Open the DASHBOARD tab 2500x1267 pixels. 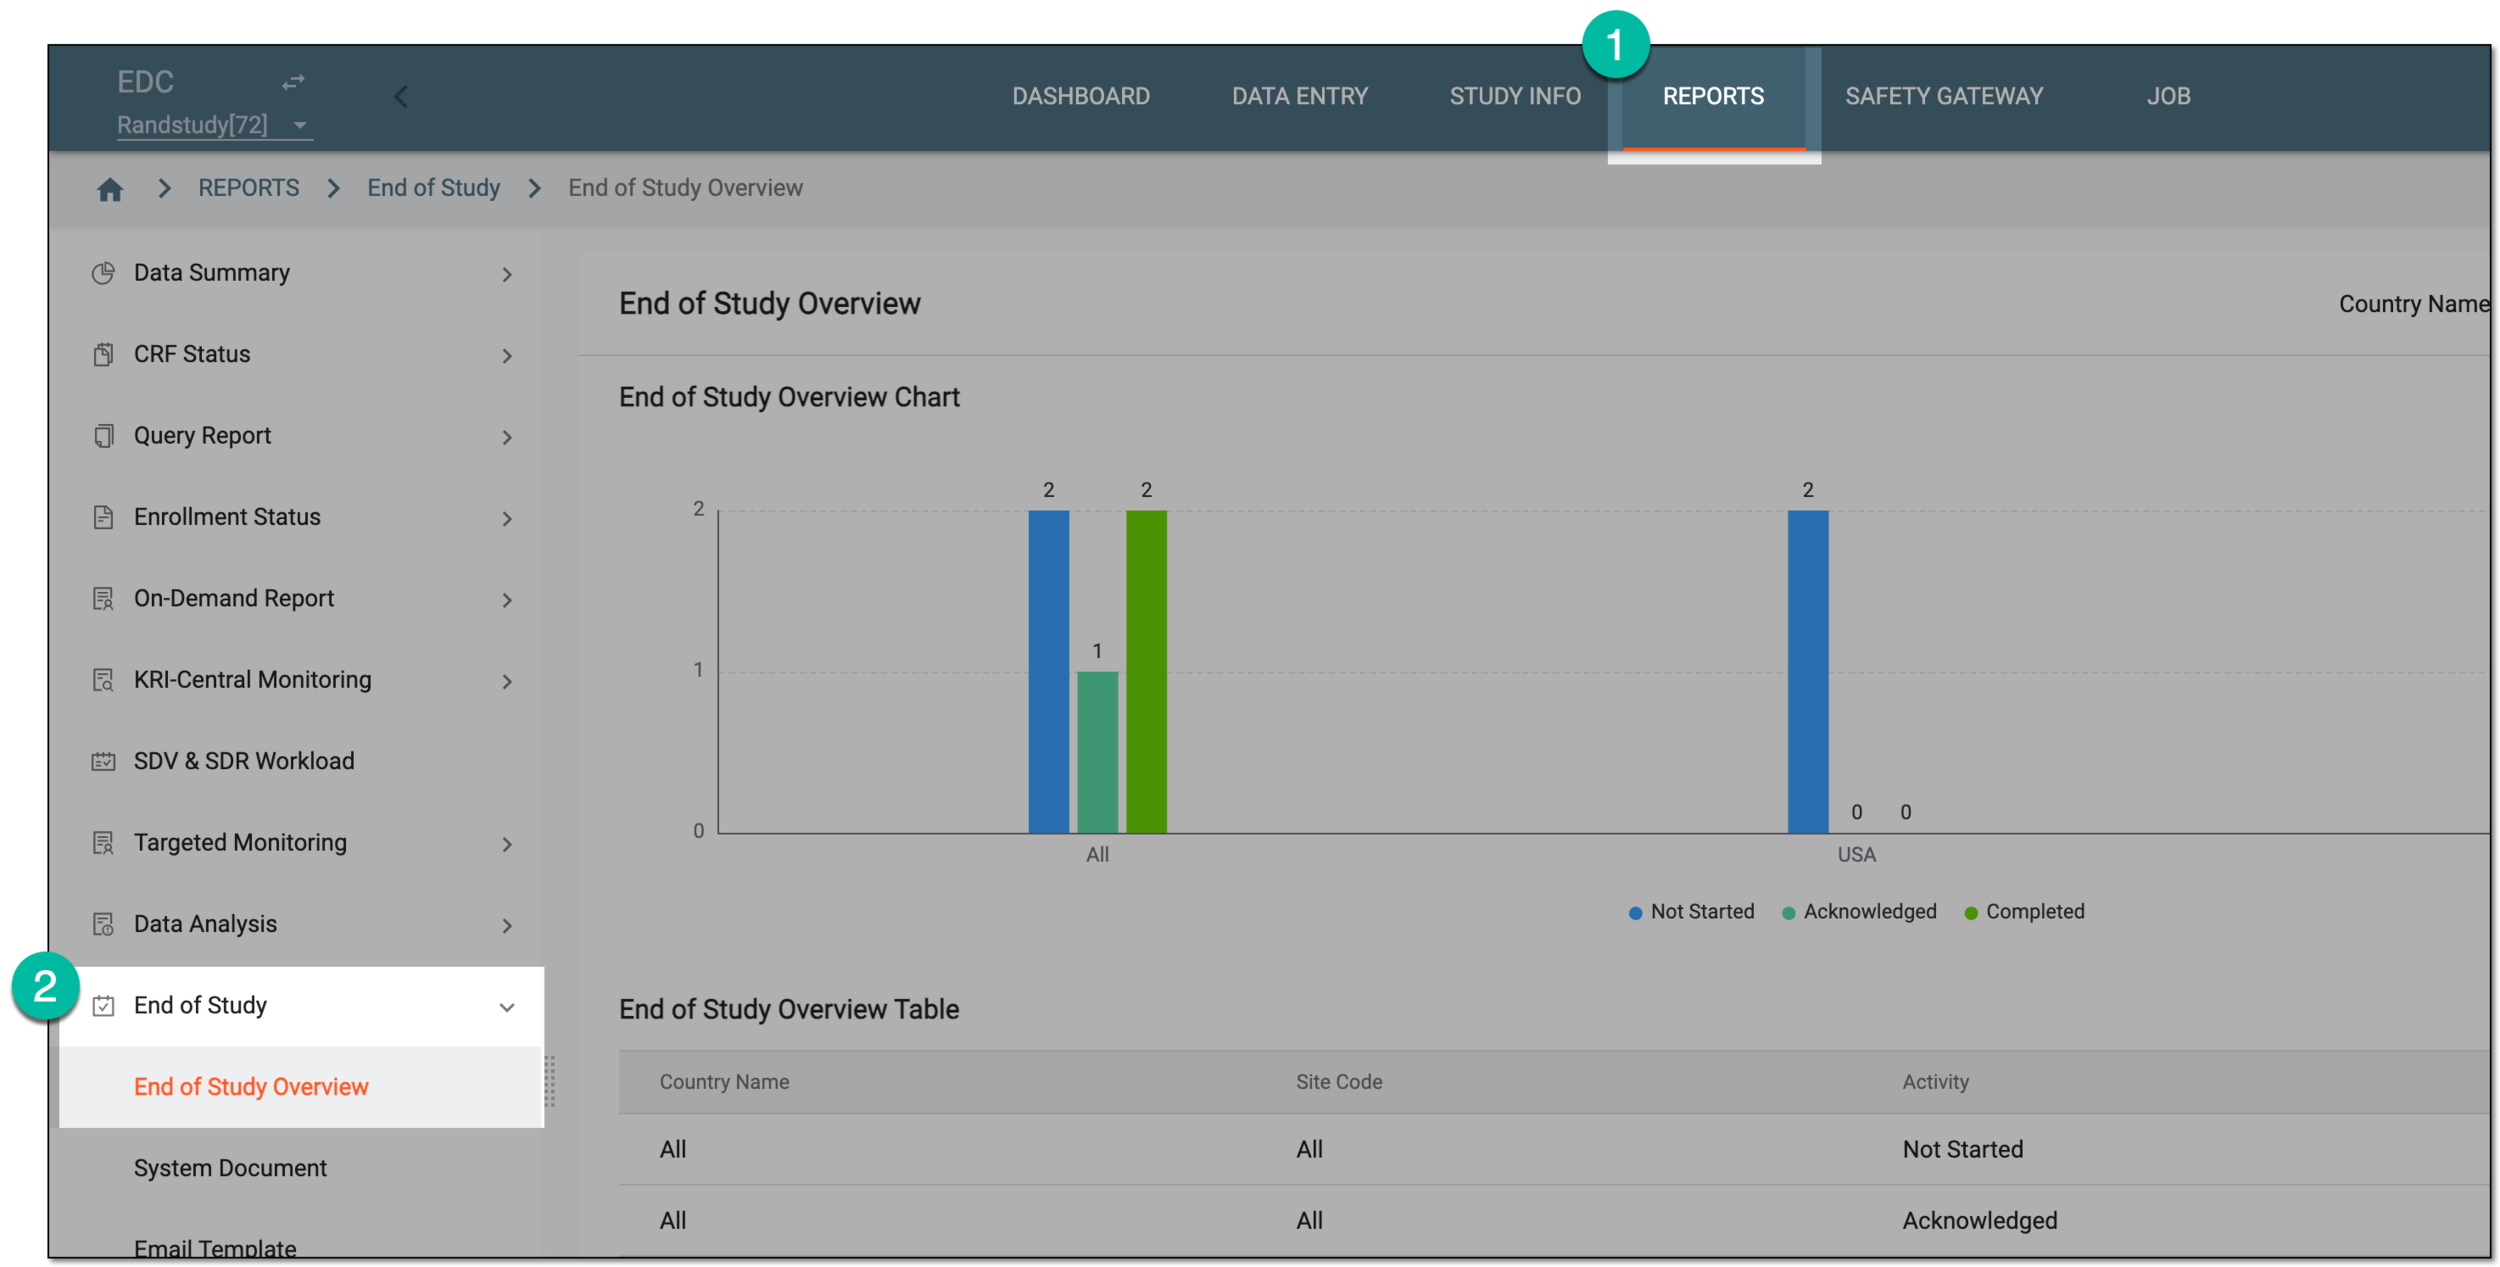pyautogui.click(x=1080, y=96)
